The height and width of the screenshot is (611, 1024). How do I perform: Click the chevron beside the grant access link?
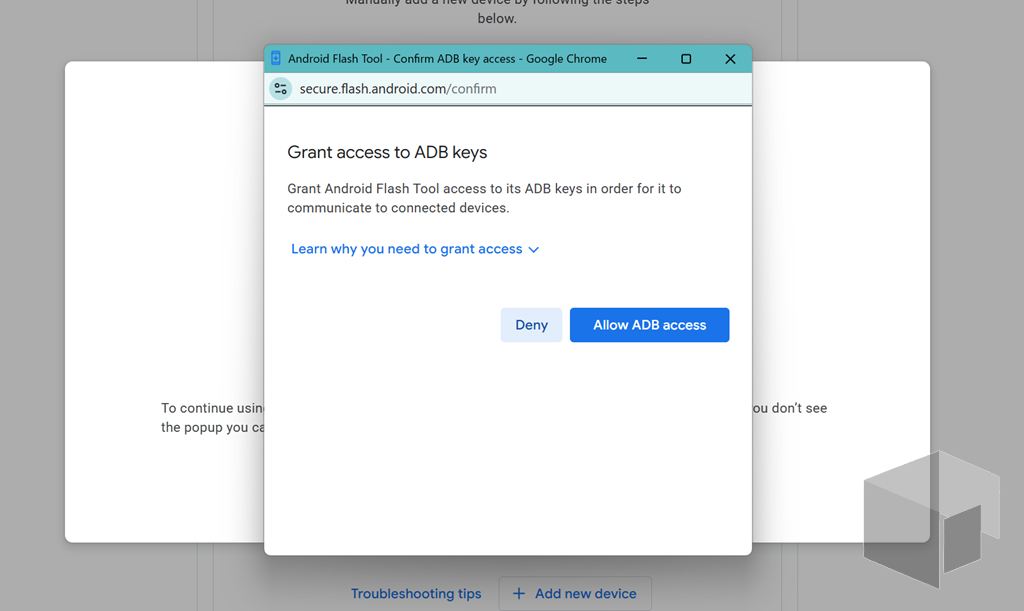(x=534, y=249)
